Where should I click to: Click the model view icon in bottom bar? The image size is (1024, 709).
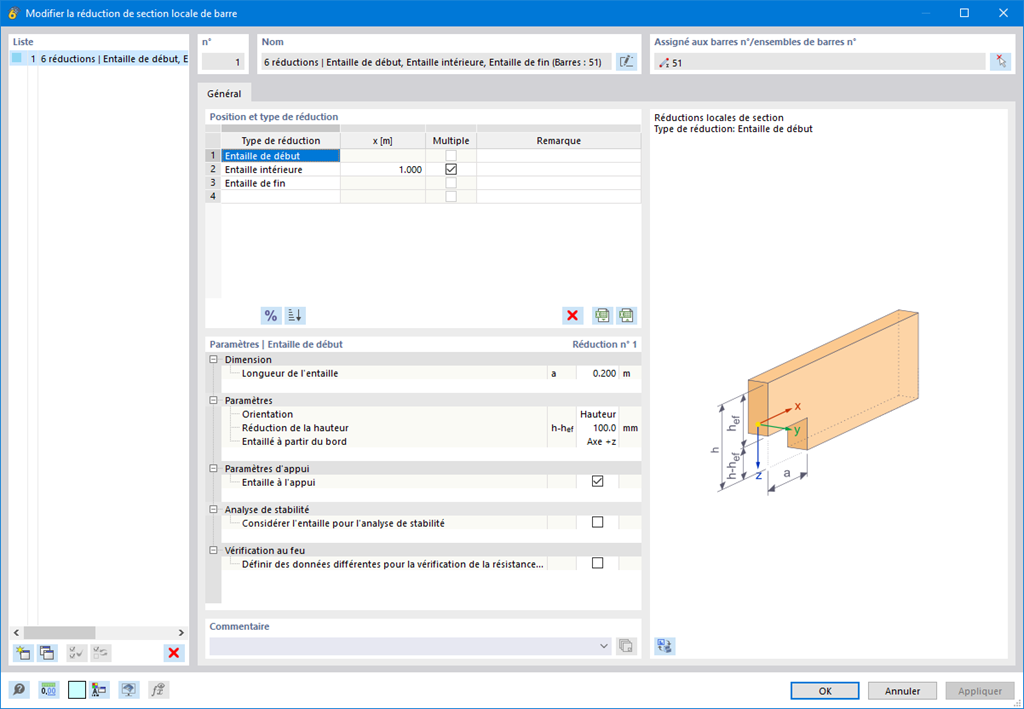pos(100,690)
